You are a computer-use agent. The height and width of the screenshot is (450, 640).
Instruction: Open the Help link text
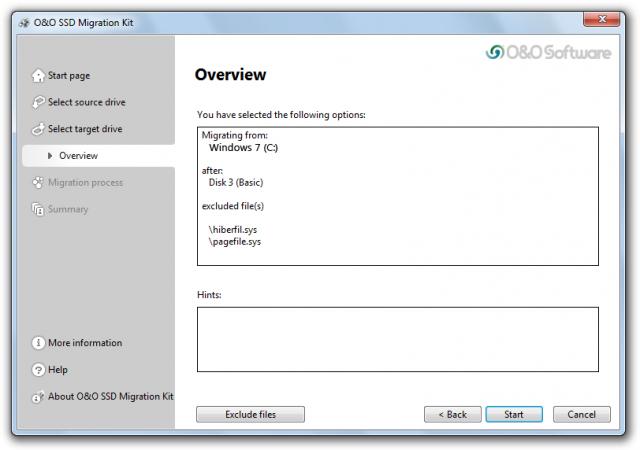coord(58,370)
